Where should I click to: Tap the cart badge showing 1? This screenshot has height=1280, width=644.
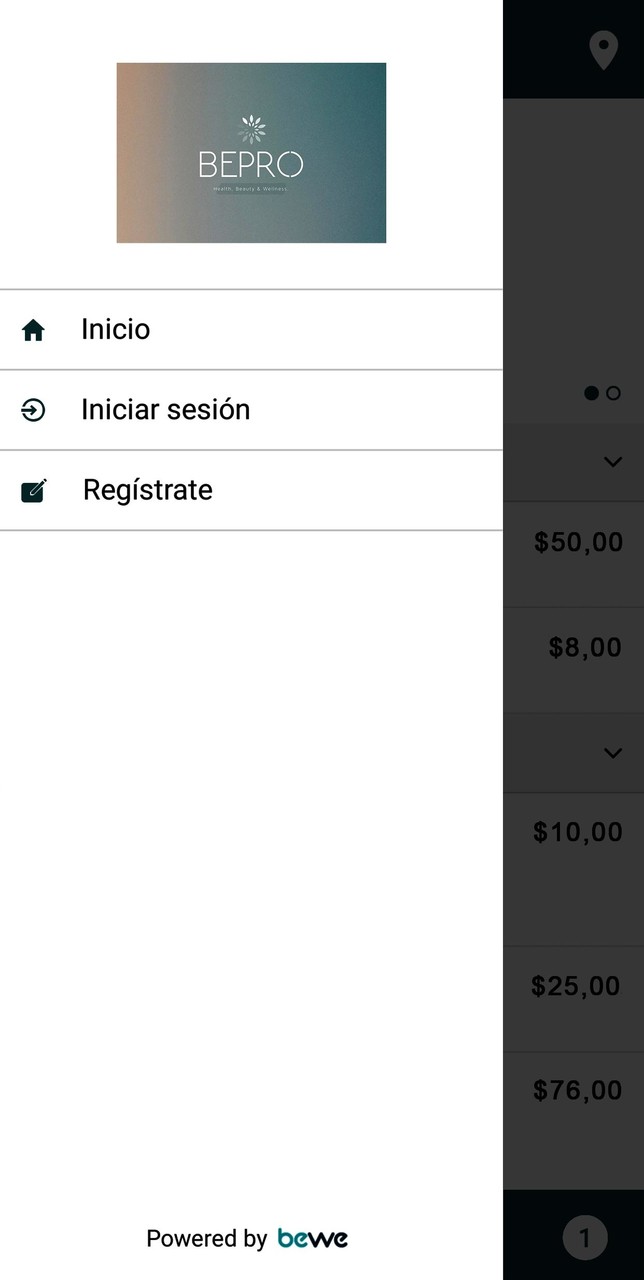[585, 1238]
